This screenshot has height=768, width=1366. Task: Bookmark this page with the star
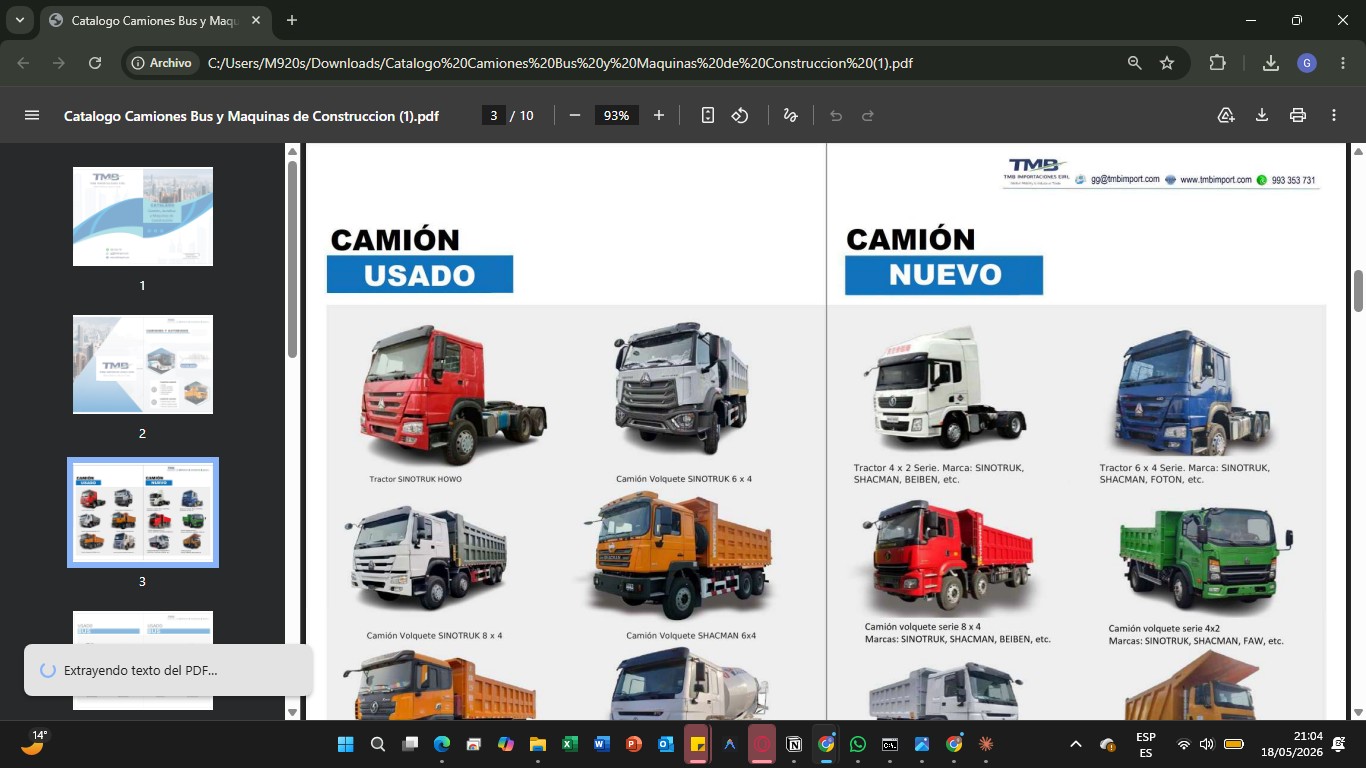tap(1167, 63)
